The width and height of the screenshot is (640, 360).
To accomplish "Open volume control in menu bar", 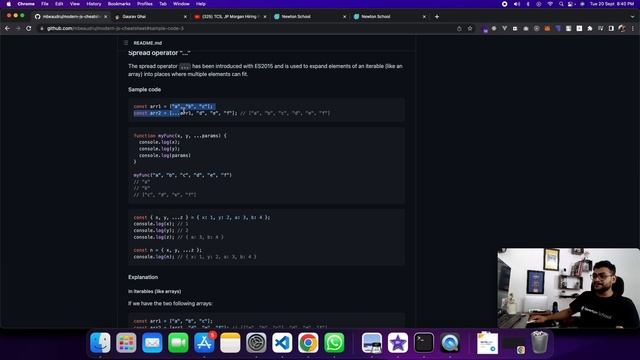I will tap(517, 4).
